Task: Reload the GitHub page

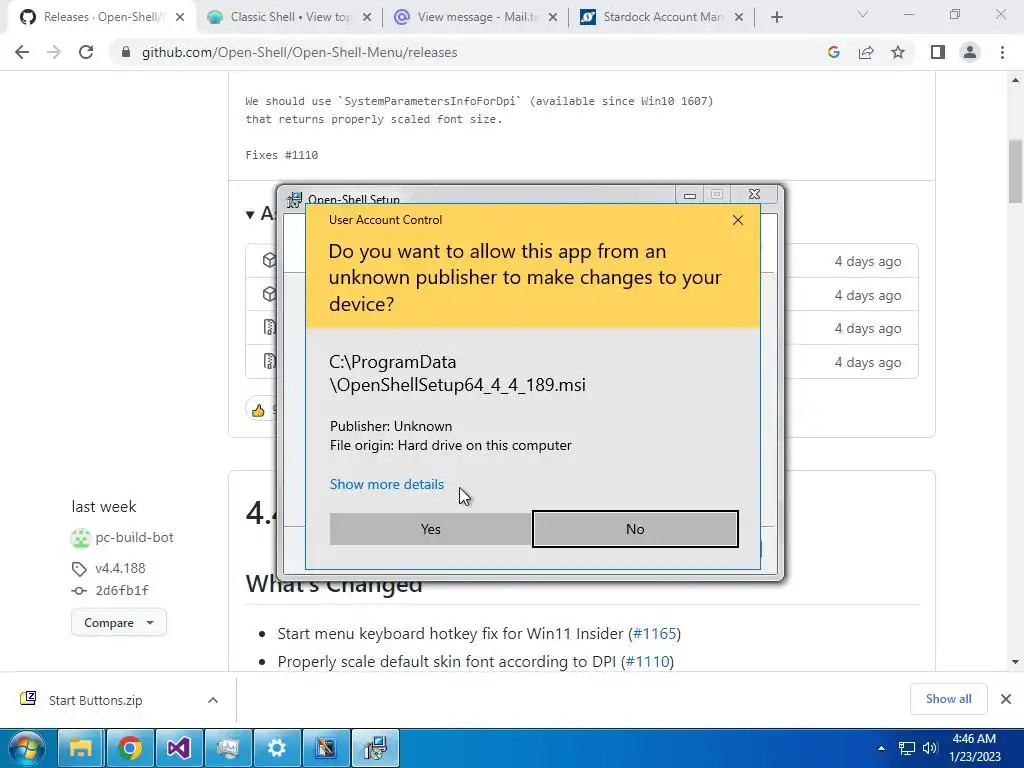Action: click(86, 52)
